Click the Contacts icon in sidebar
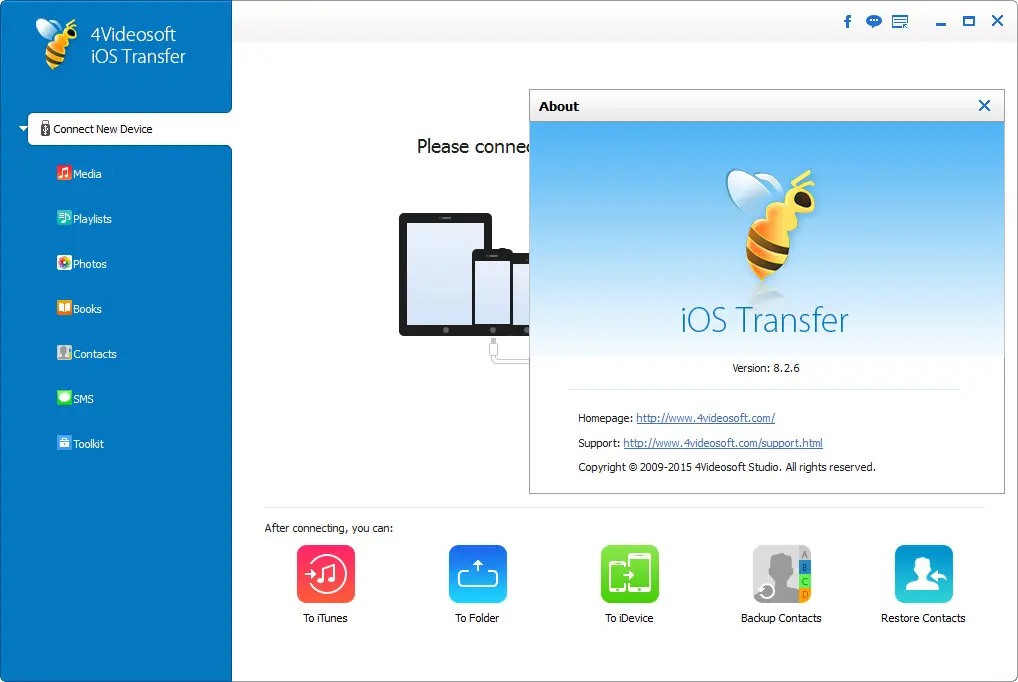Image resolution: width=1018 pixels, height=682 pixels. 64,352
